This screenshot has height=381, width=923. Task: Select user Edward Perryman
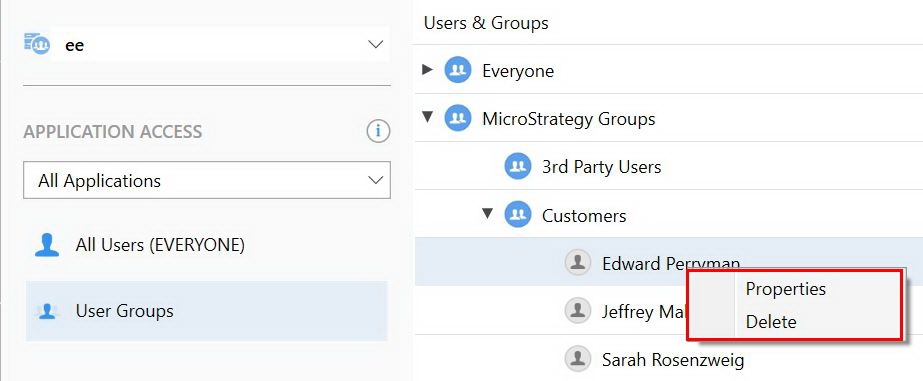click(669, 262)
